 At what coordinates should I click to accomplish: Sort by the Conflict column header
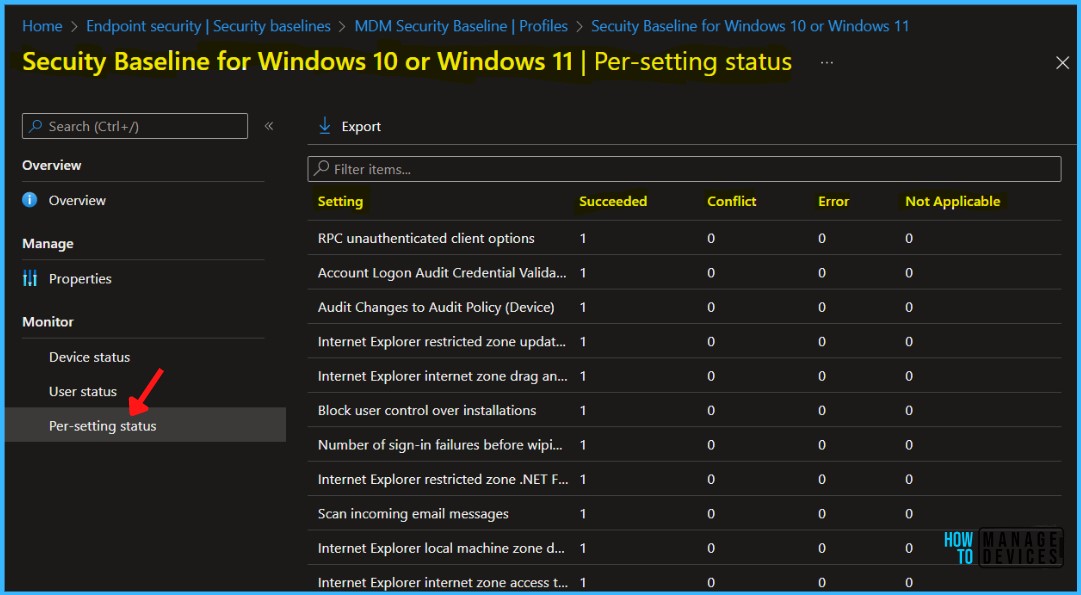pyautogui.click(x=731, y=201)
